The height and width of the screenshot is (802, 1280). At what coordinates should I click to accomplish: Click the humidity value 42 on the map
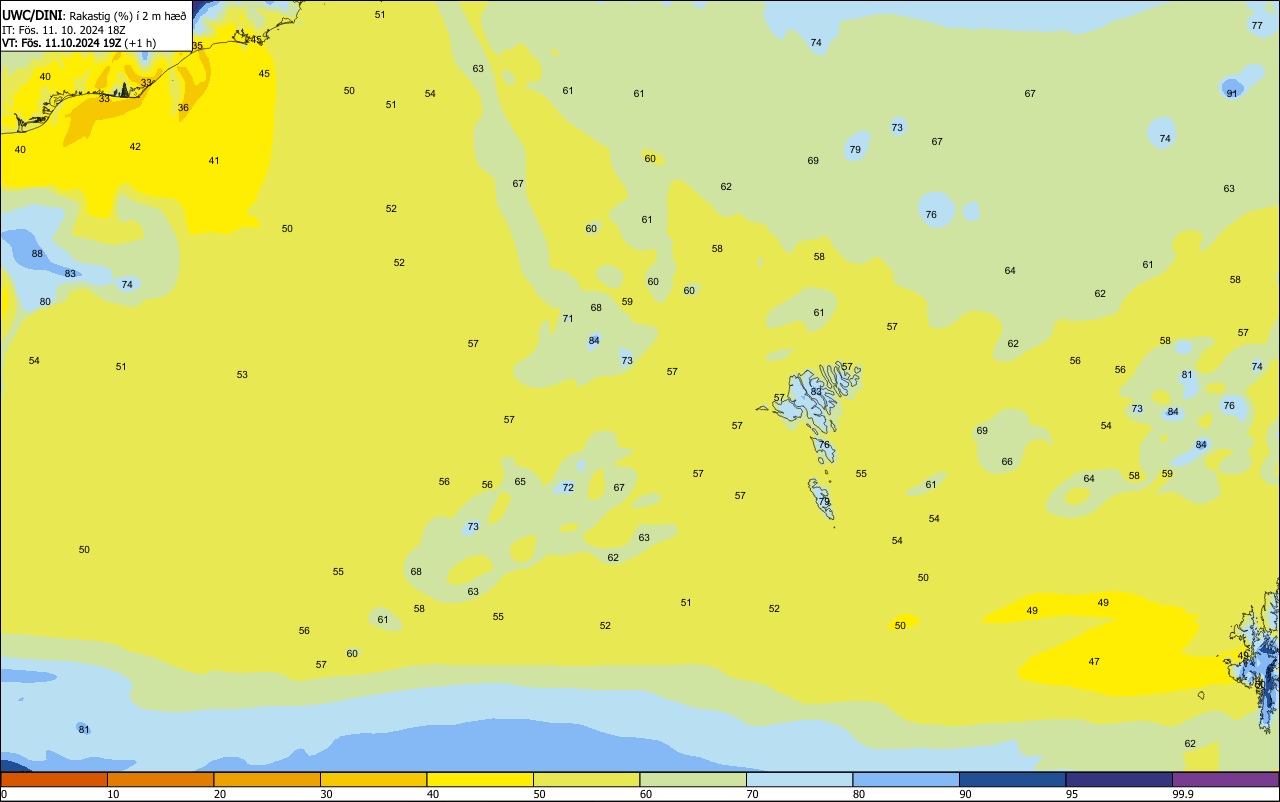point(135,146)
